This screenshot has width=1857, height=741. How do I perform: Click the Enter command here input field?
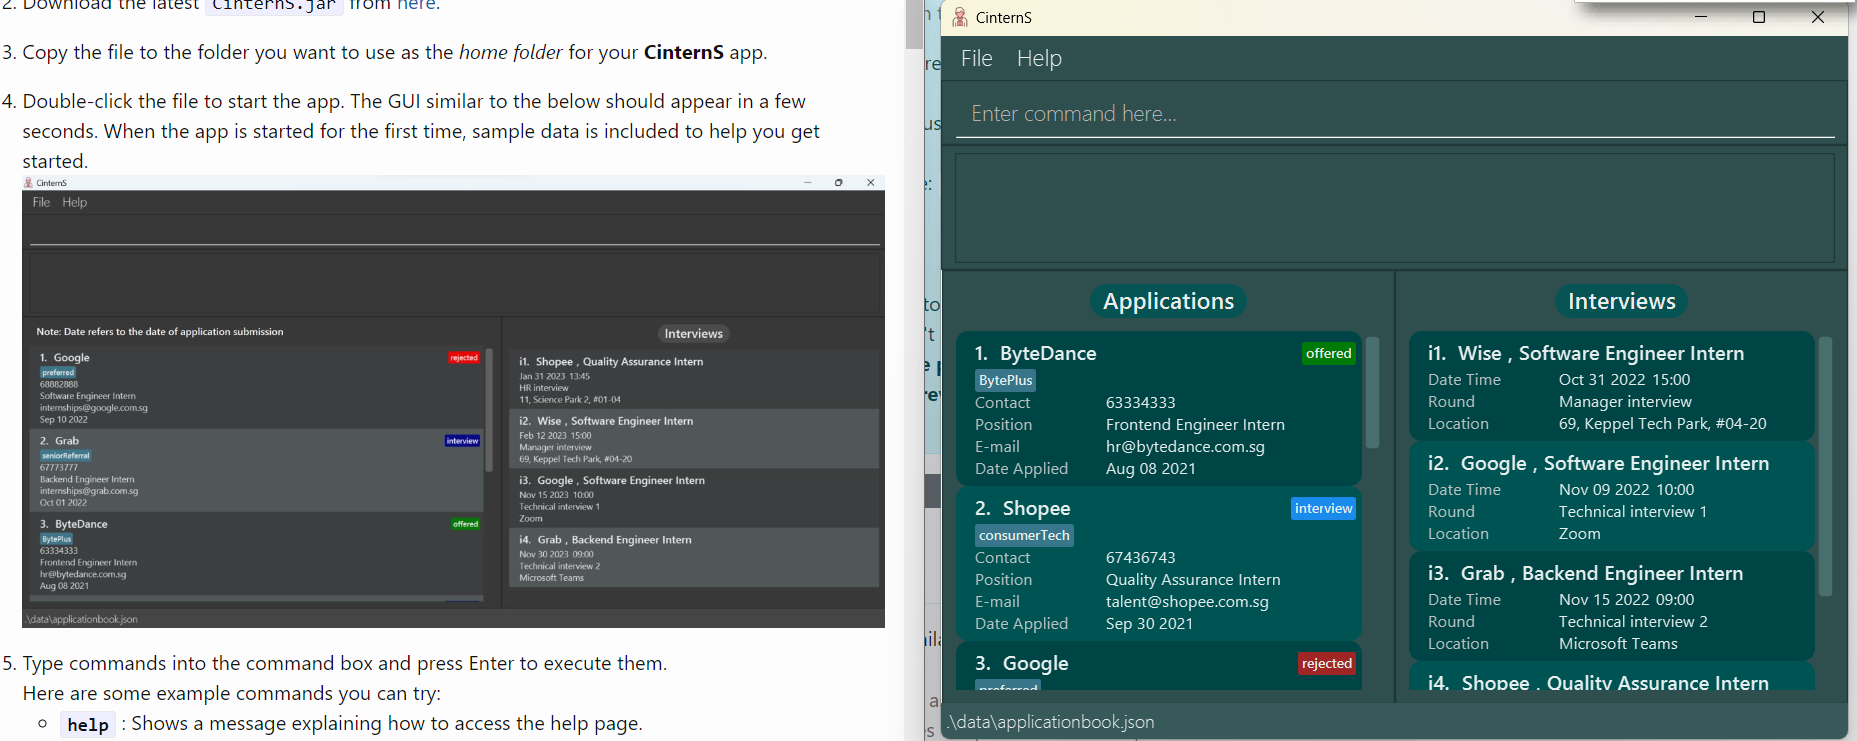pos(1395,114)
